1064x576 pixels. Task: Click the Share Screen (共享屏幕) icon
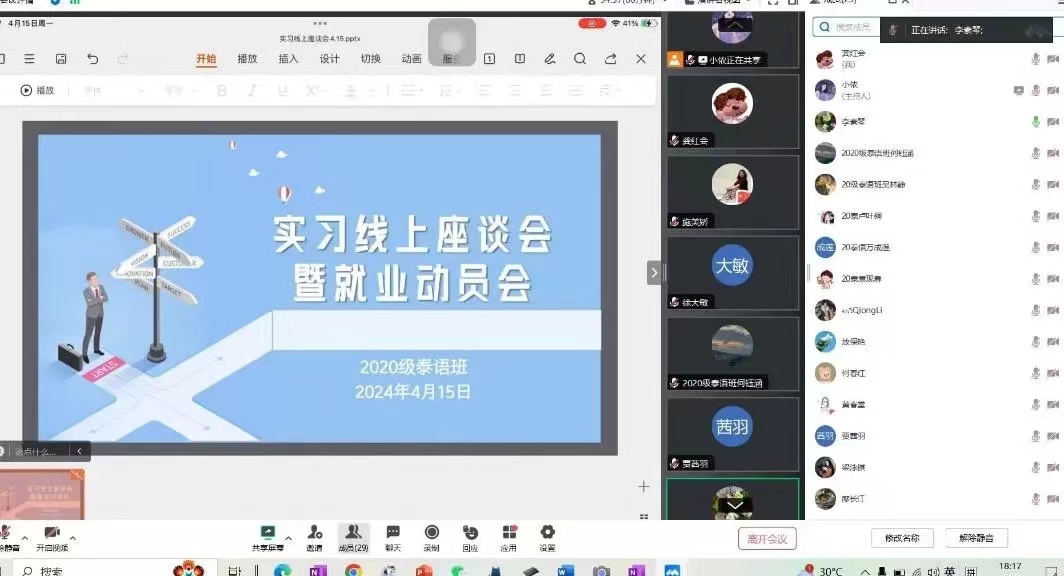pyautogui.click(x=267, y=533)
